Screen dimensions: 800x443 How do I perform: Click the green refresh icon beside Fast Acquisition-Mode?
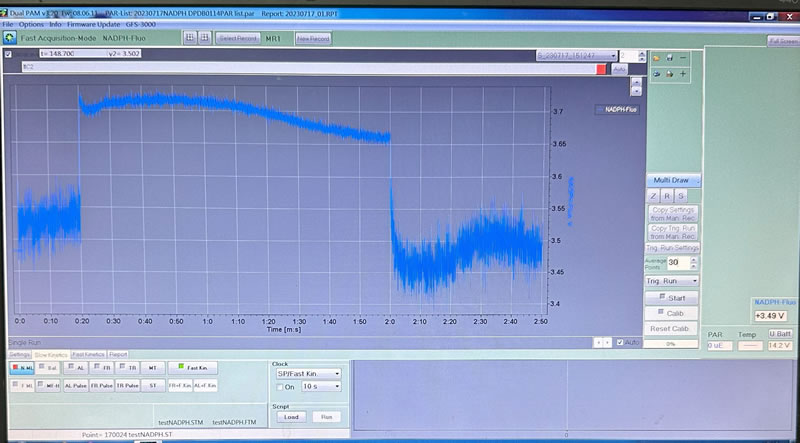[9, 37]
